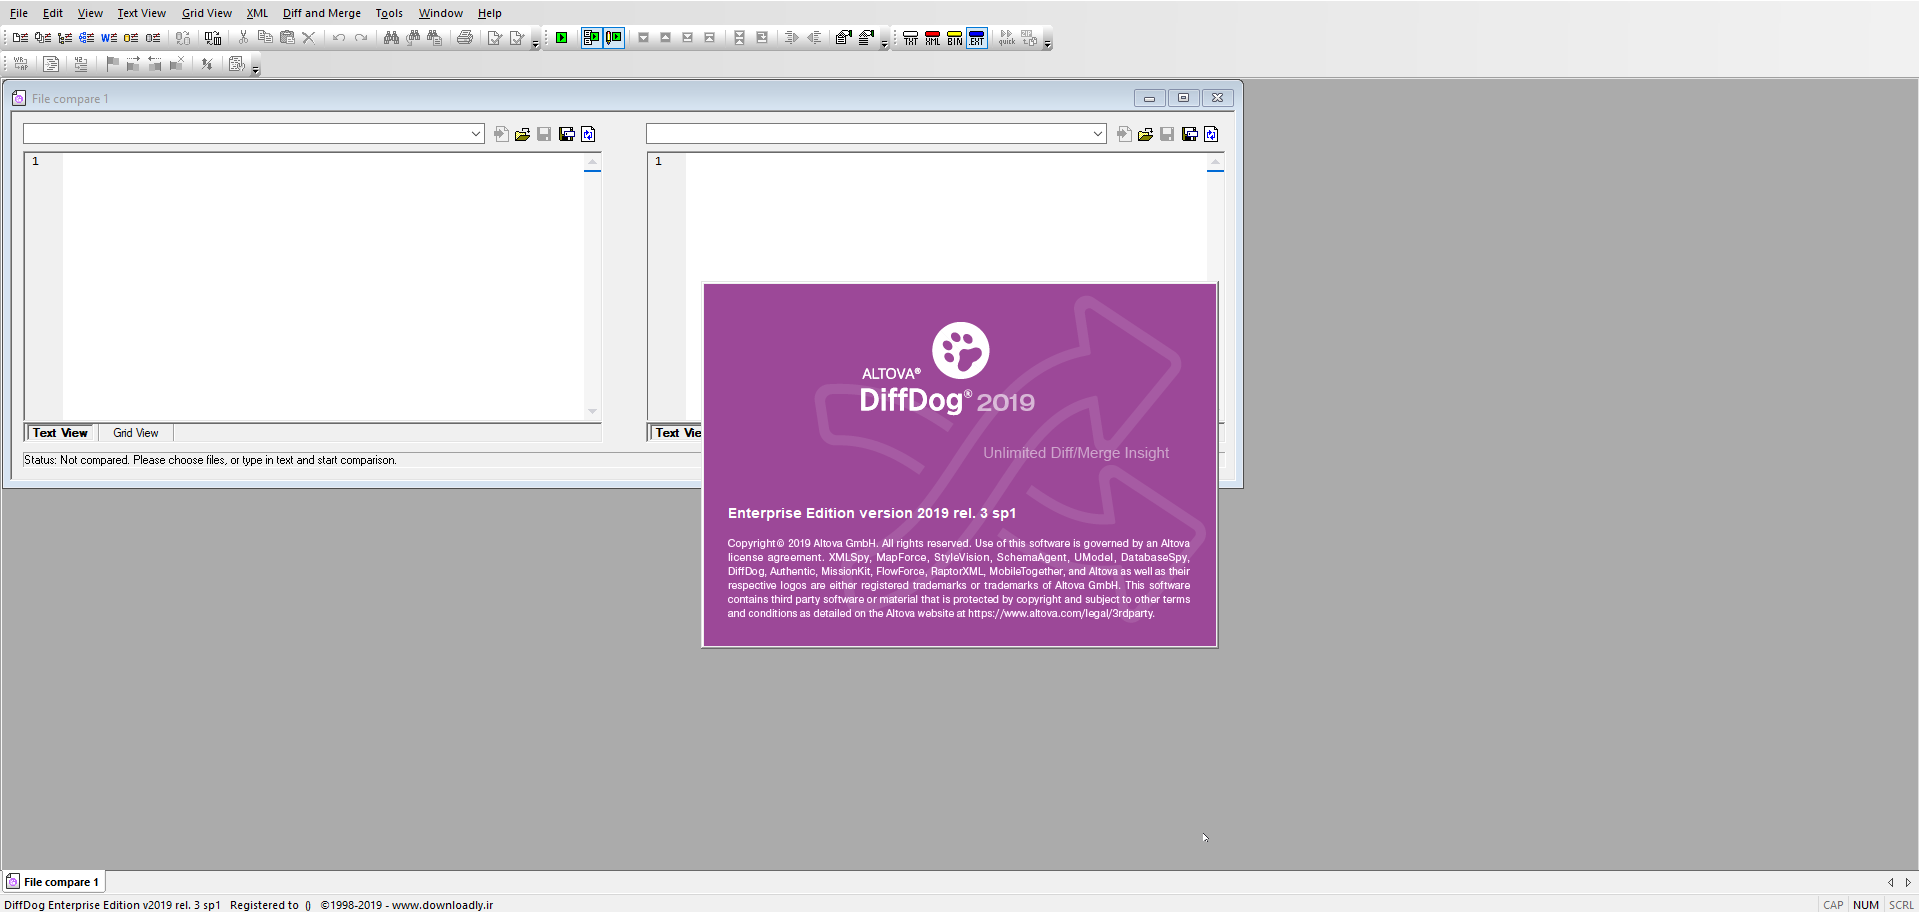The height and width of the screenshot is (912, 1919).
Task: Toggle quick comparison mode button
Action: click(x=1007, y=38)
